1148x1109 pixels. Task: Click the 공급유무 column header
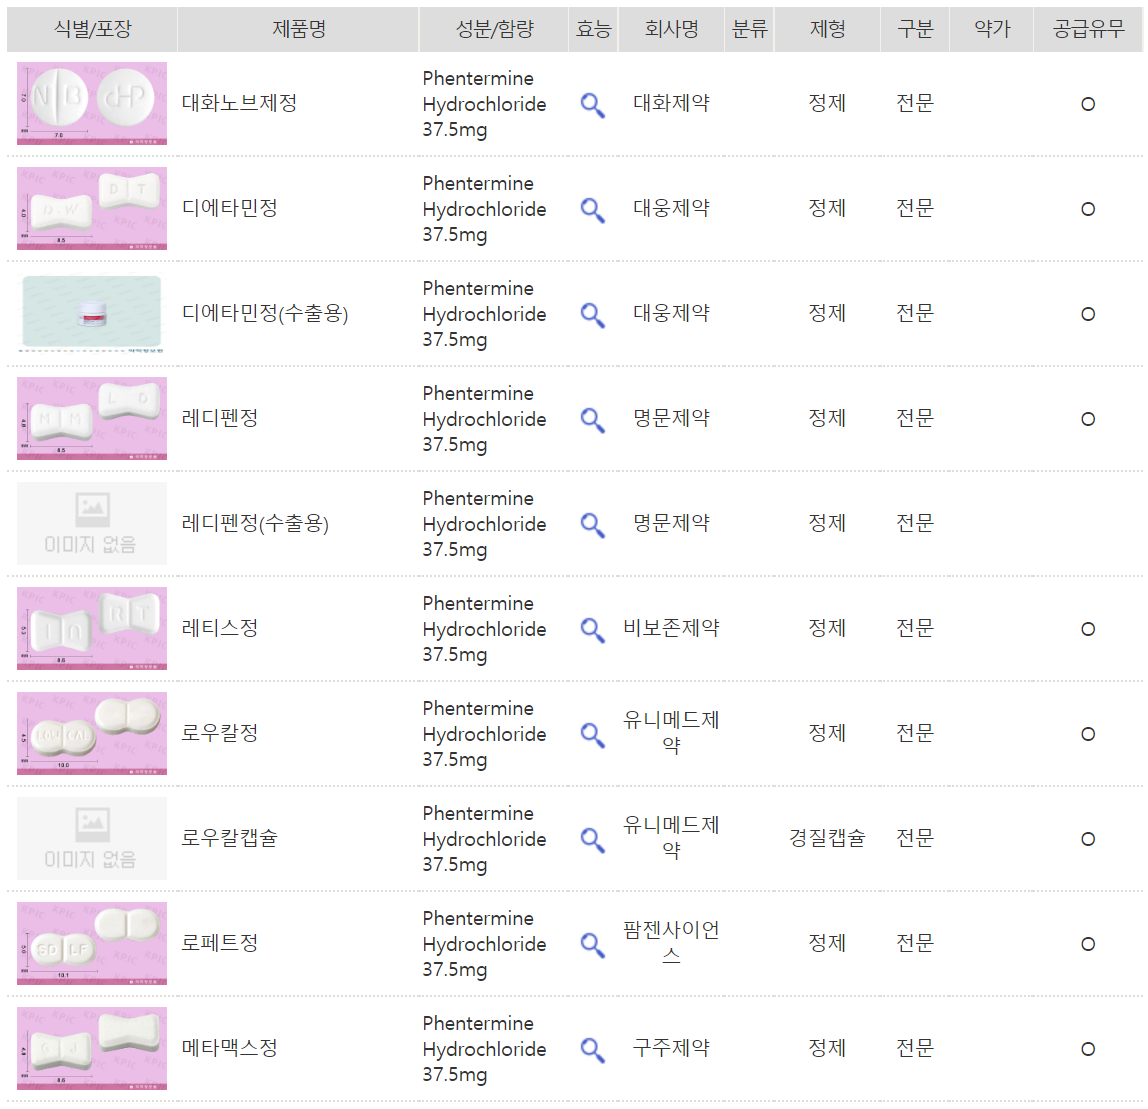pos(1088,29)
